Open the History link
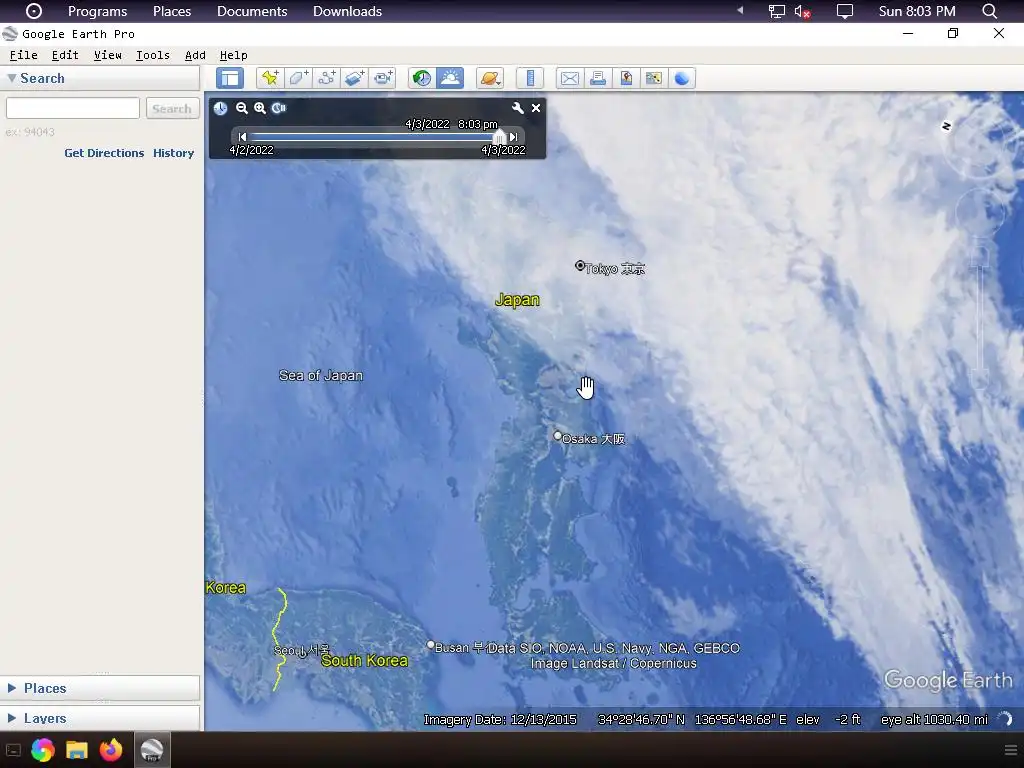1024x768 pixels. point(174,153)
